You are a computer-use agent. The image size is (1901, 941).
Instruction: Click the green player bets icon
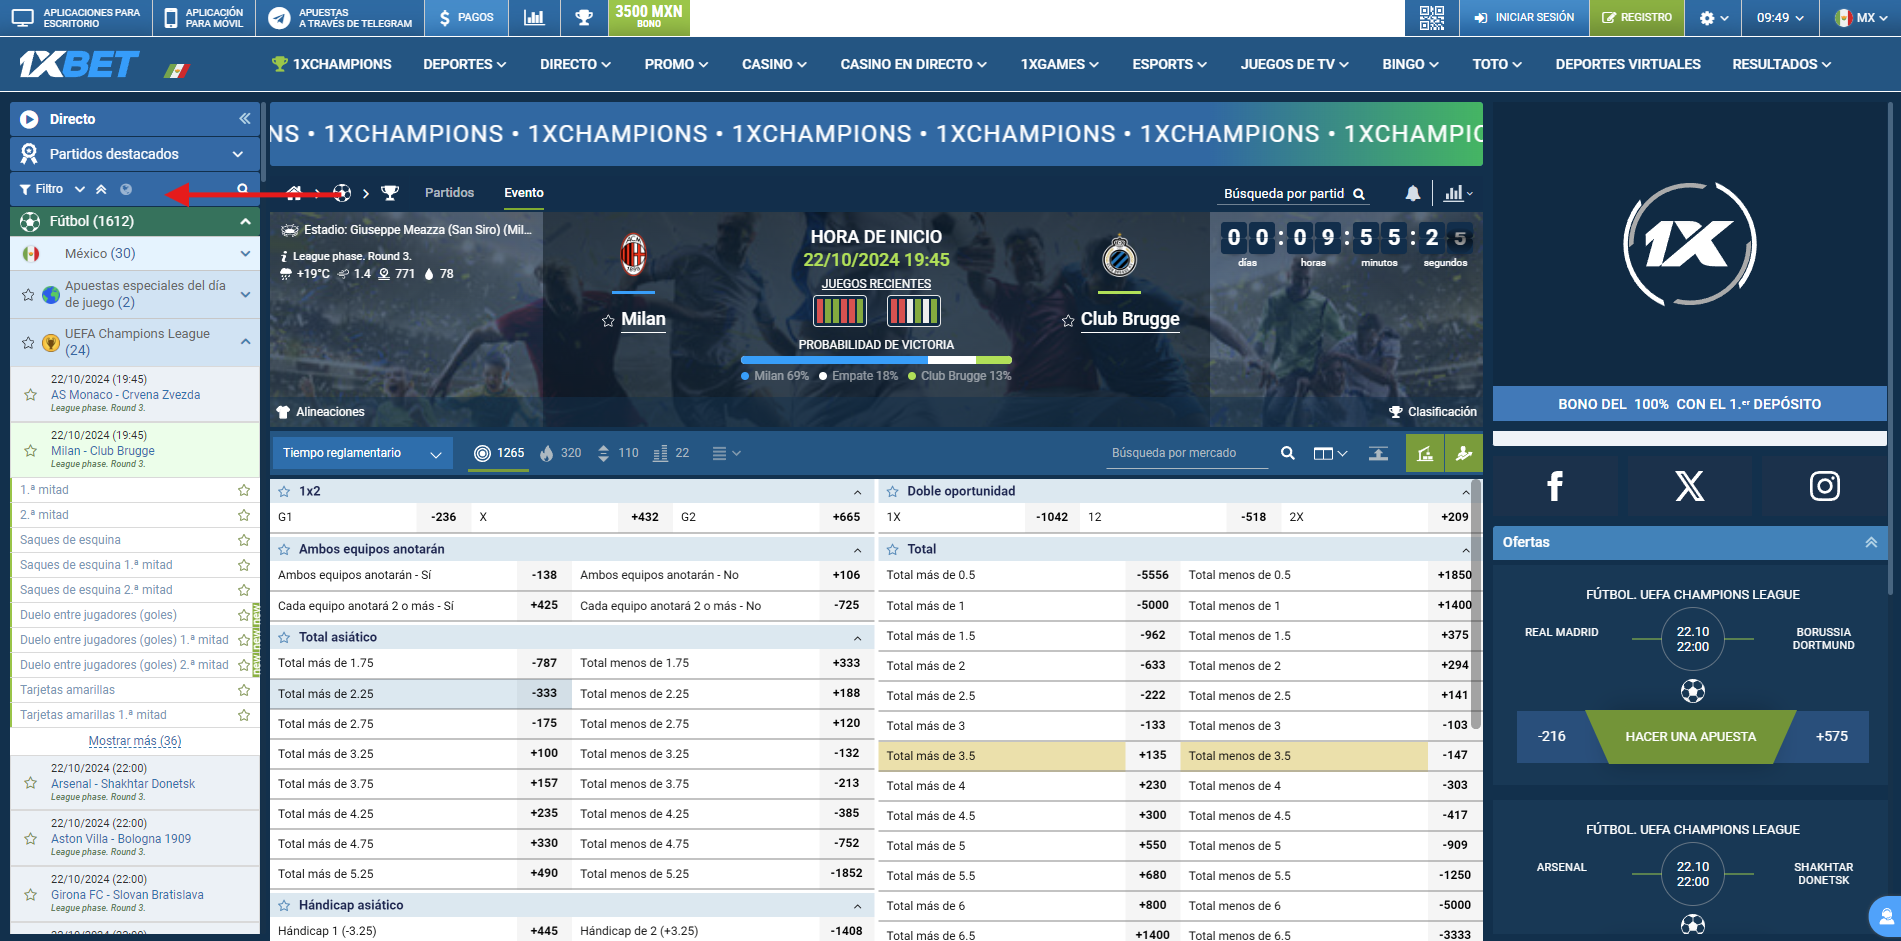coord(1464,453)
